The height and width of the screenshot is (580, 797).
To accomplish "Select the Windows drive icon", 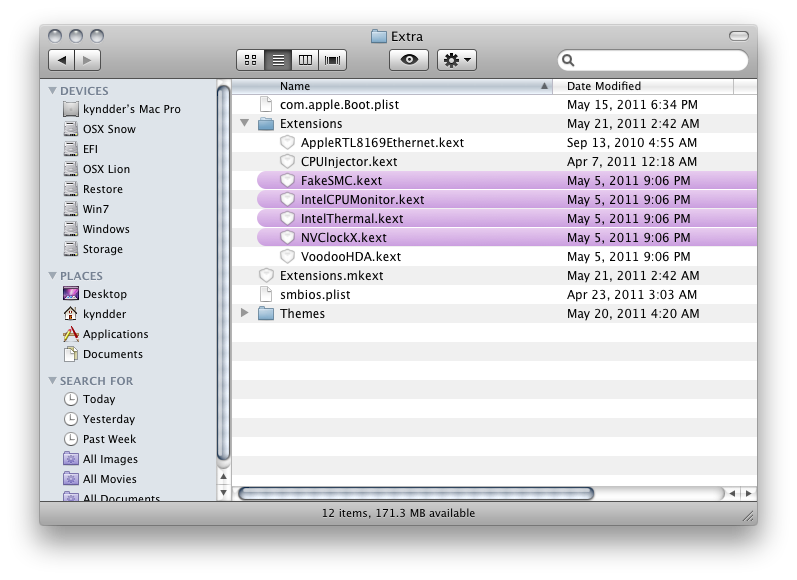I will 71,229.
